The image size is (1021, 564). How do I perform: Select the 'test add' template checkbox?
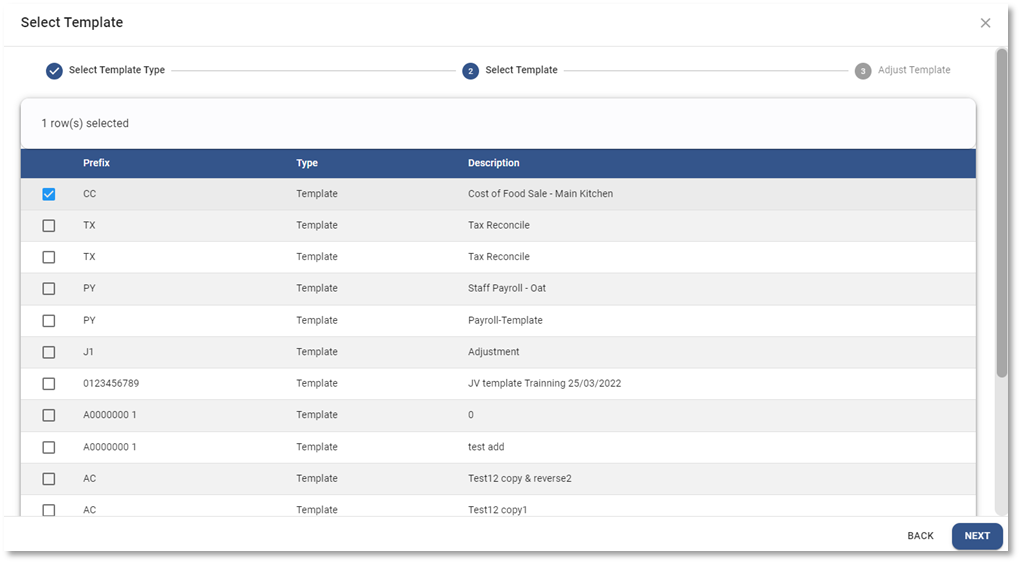(x=49, y=447)
